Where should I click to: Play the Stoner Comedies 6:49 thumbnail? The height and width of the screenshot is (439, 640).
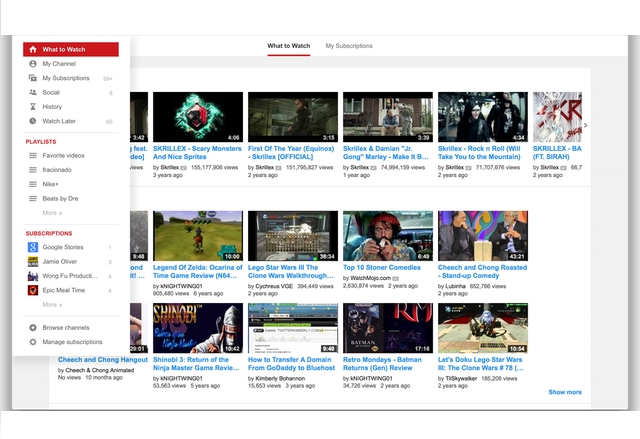pos(388,236)
